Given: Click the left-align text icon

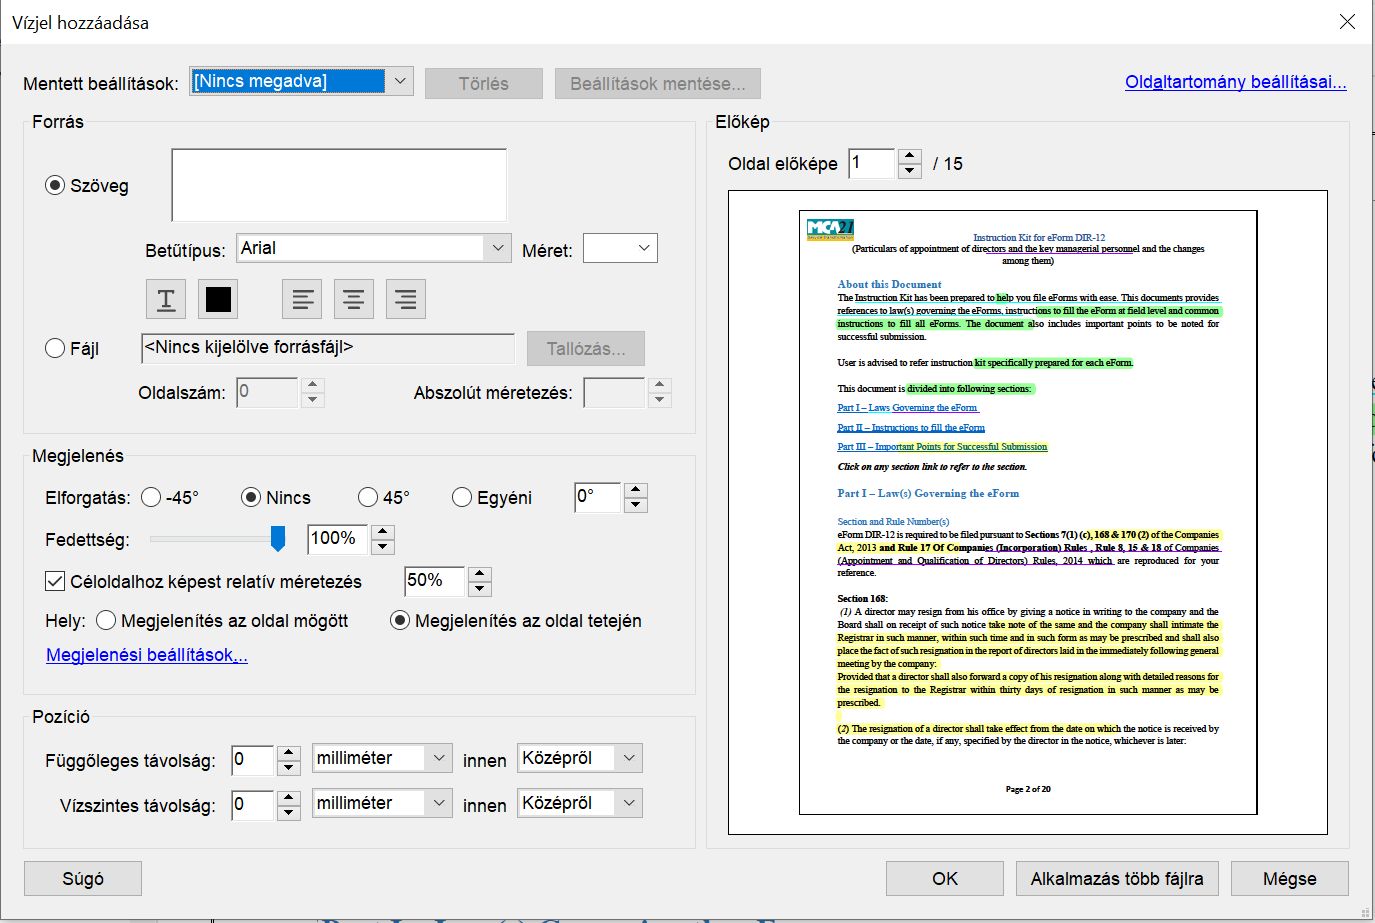Looking at the screenshot, I should pos(302,299).
